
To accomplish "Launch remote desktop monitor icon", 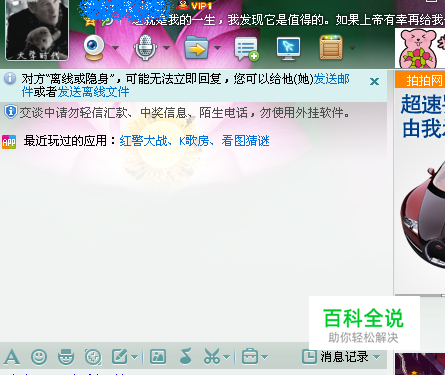I will coord(288,49).
